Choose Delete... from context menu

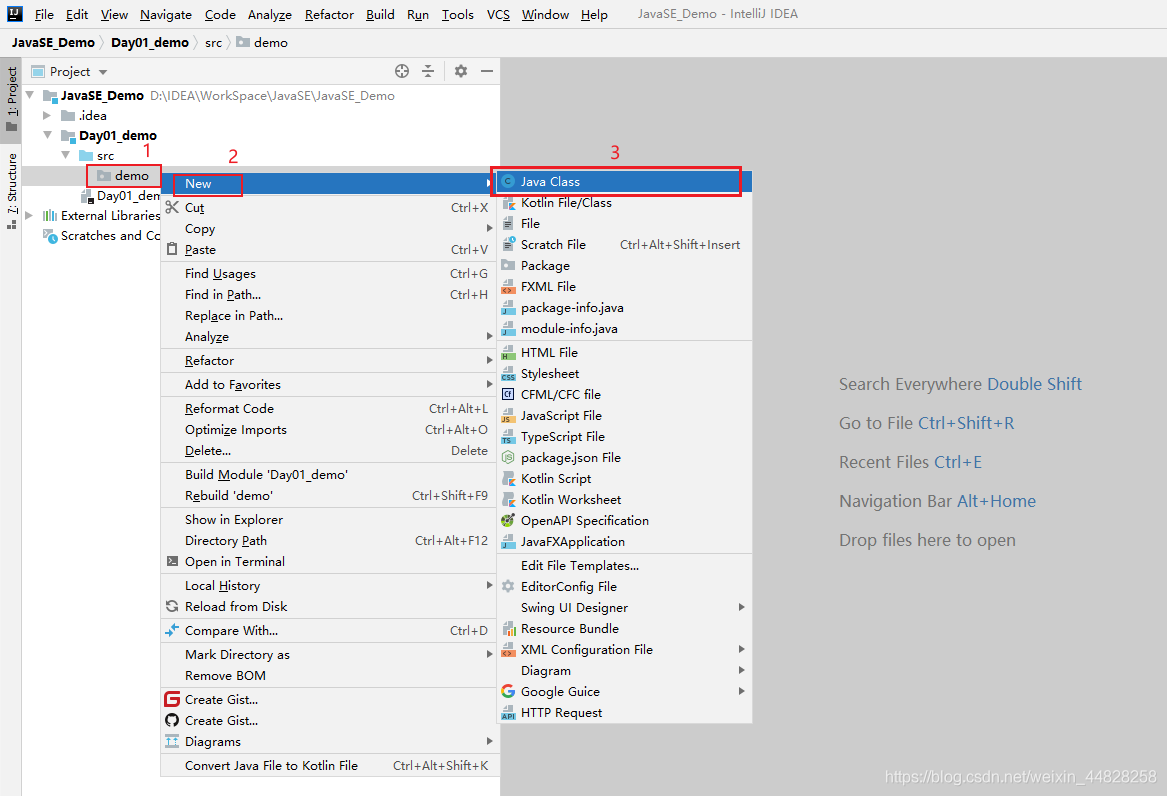coord(328,451)
